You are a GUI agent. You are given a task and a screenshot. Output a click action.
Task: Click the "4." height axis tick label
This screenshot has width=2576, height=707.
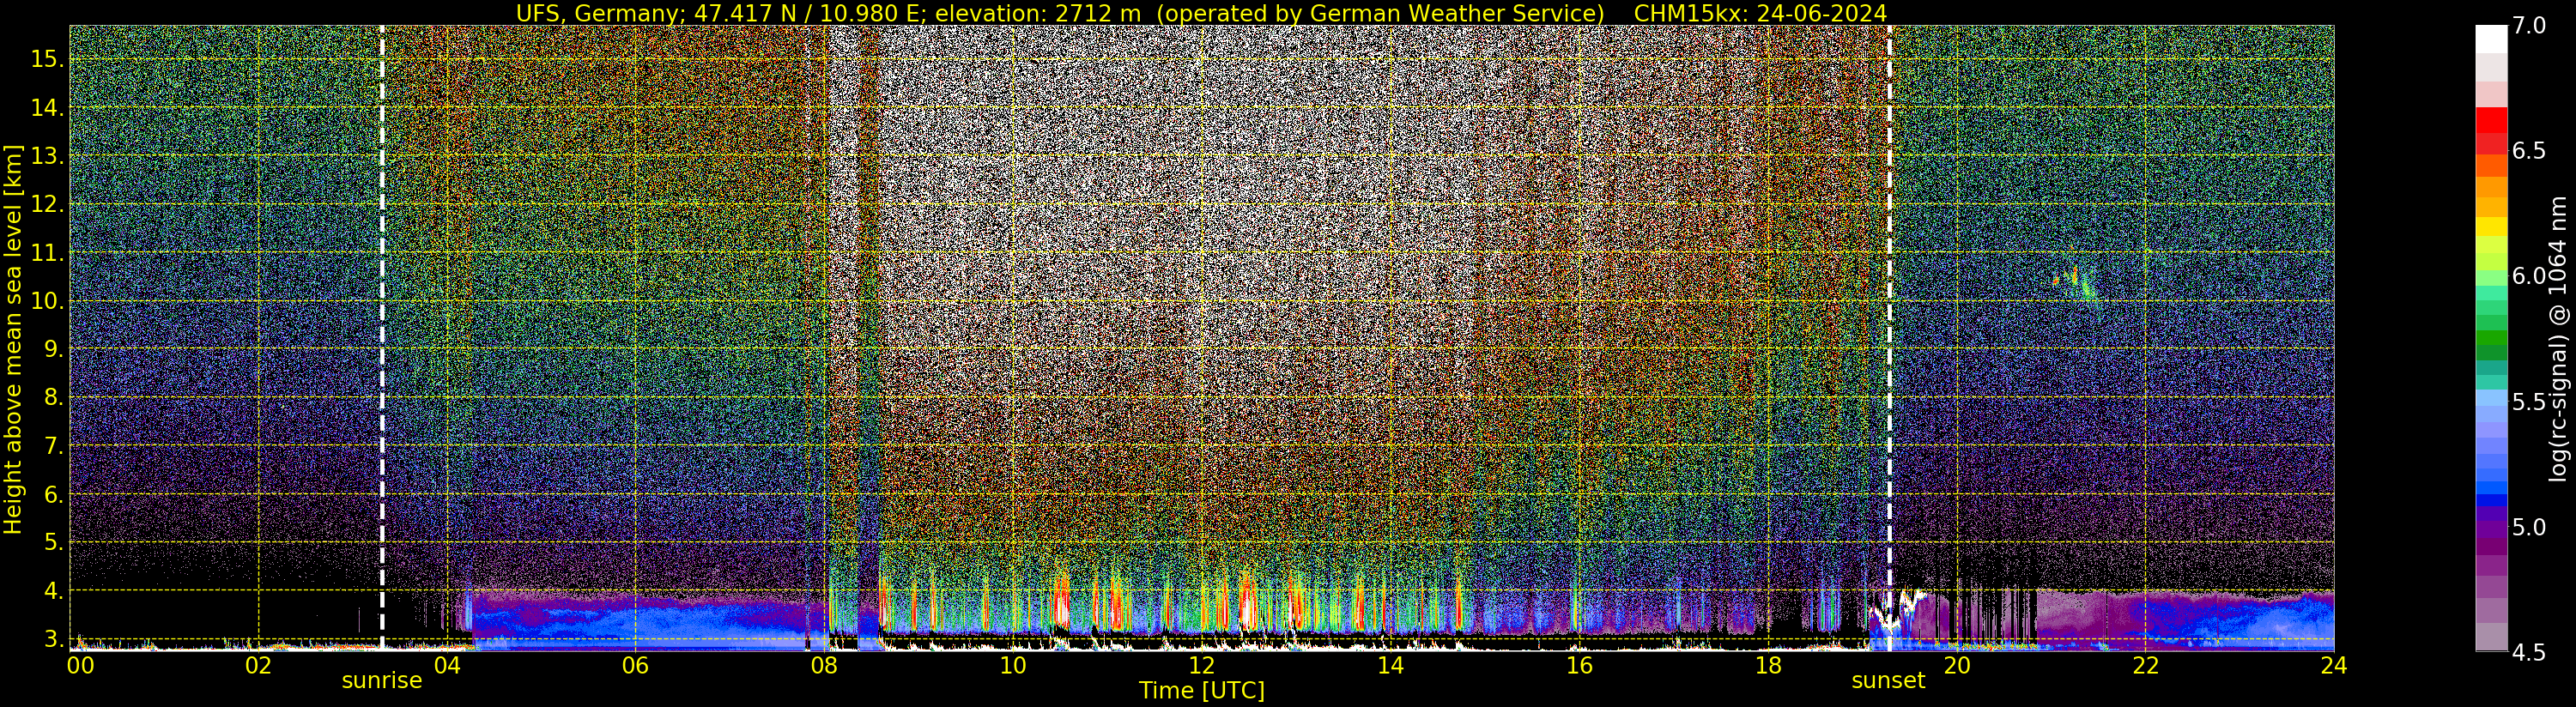click(53, 591)
